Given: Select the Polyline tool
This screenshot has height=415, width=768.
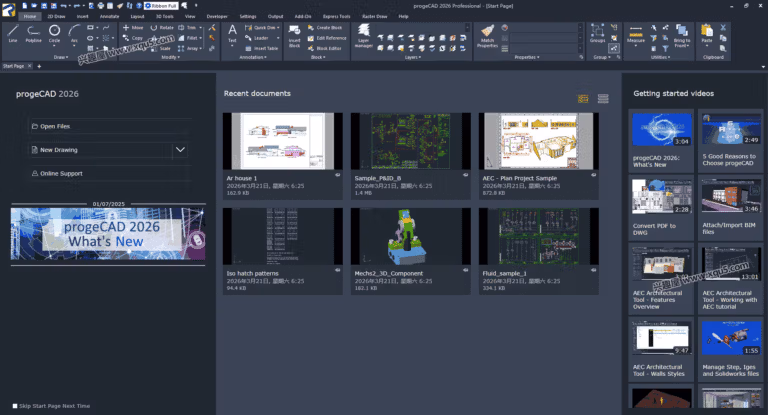Looking at the screenshot, I should 33,34.
